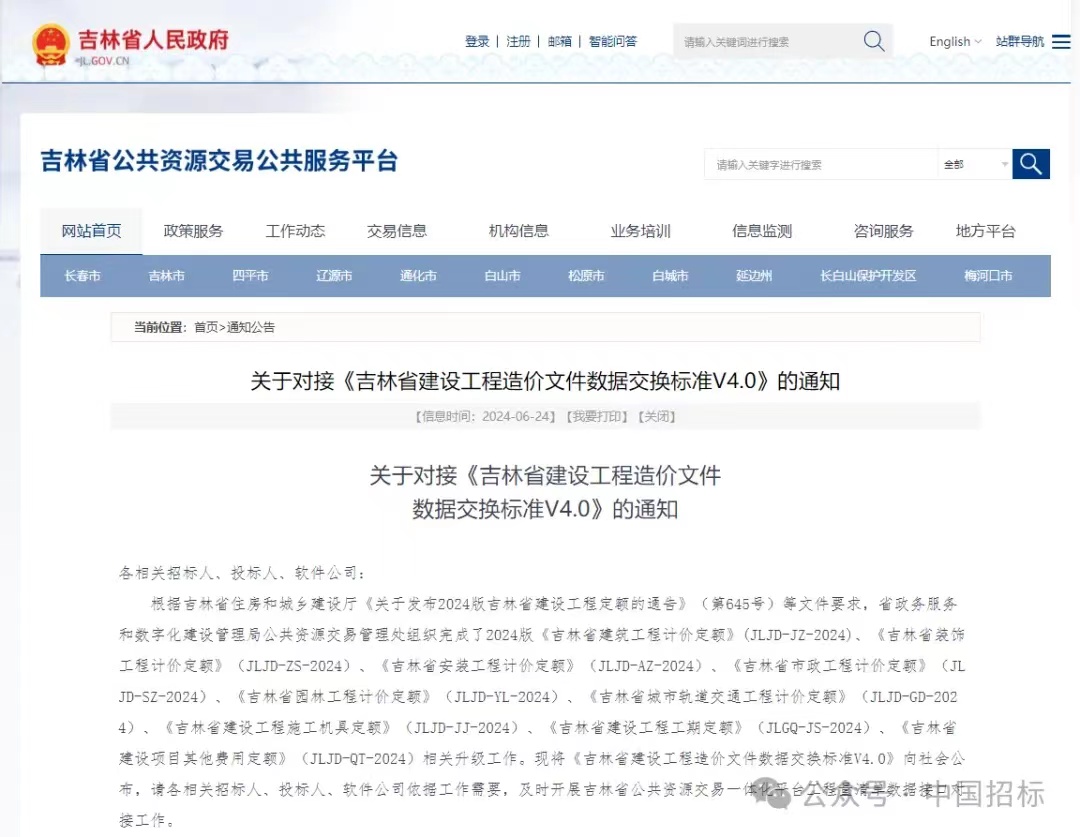Select 白城市 in the city bar
Viewport: 1080px width, 837px height.
pyautogui.click(x=670, y=276)
